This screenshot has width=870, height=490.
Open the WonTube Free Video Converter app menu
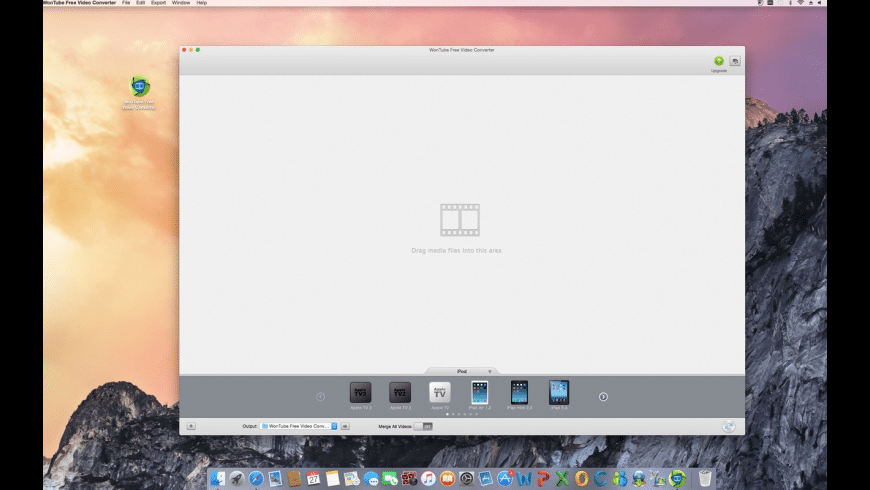point(80,3)
